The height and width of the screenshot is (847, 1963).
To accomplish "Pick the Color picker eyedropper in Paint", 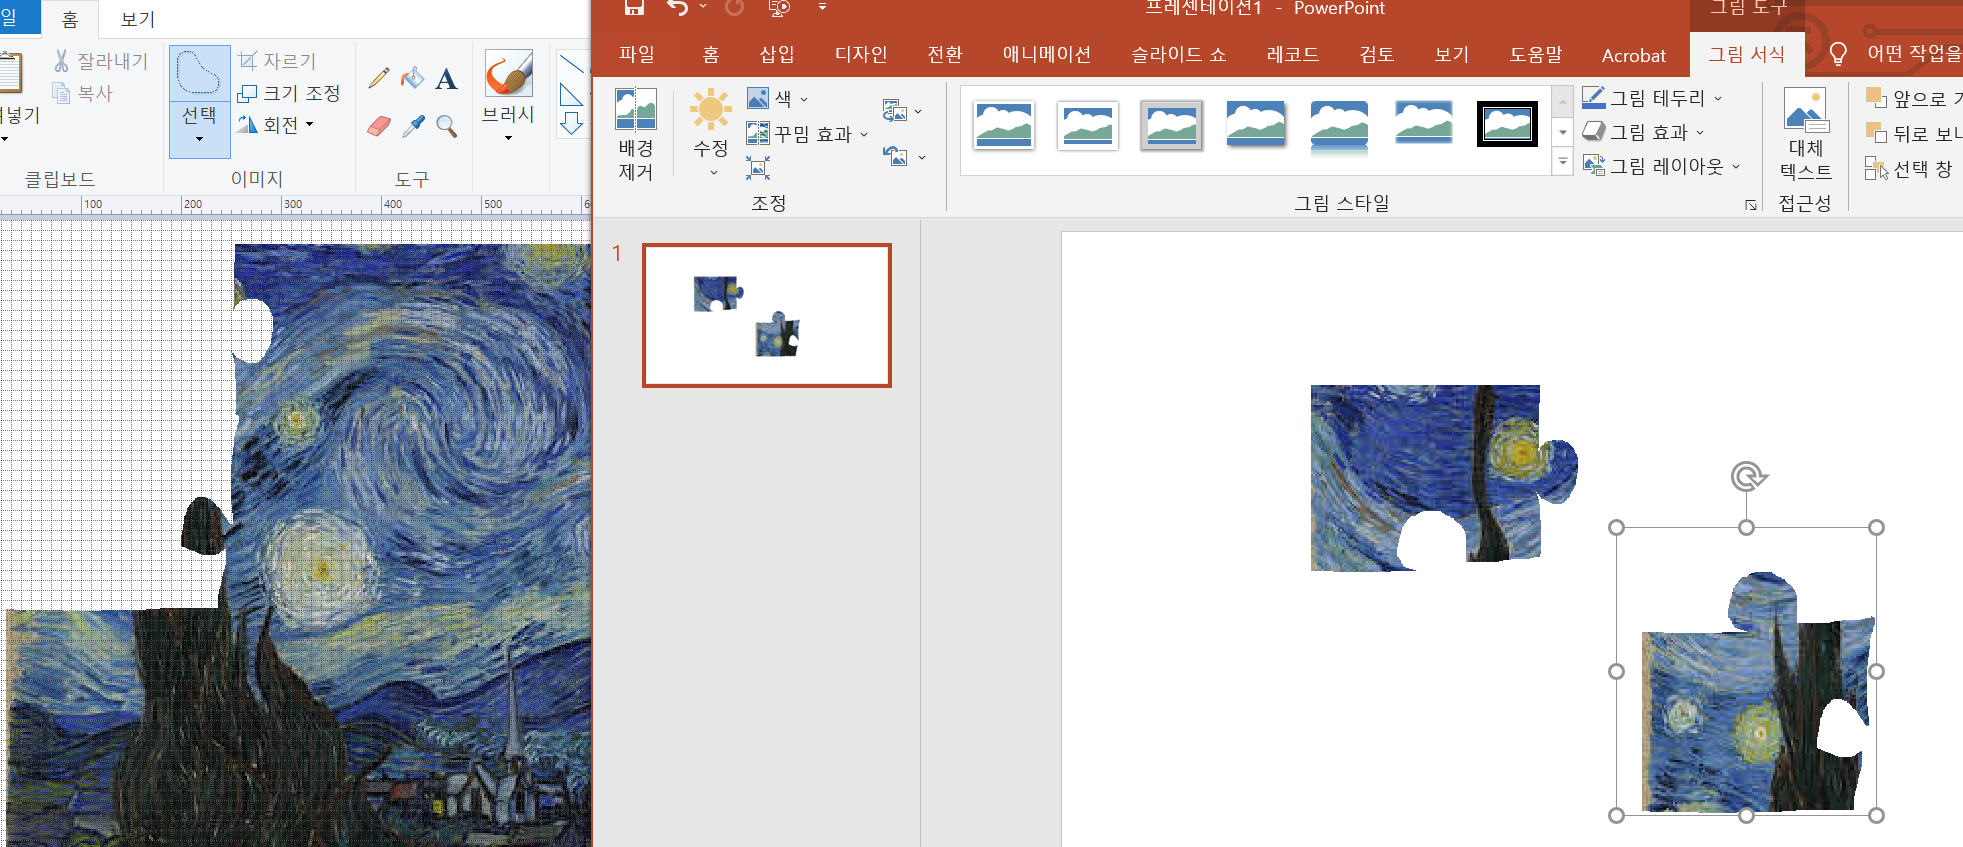I will tap(412, 126).
